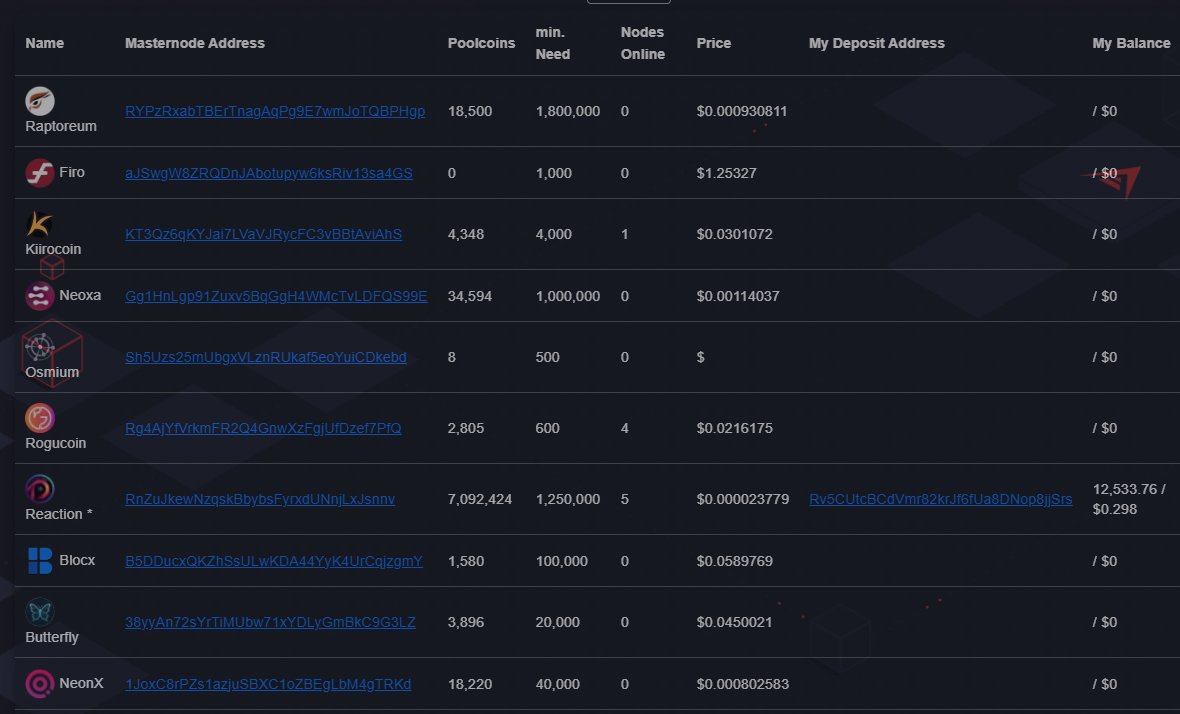Click the Blocx coin logo

click(40, 561)
